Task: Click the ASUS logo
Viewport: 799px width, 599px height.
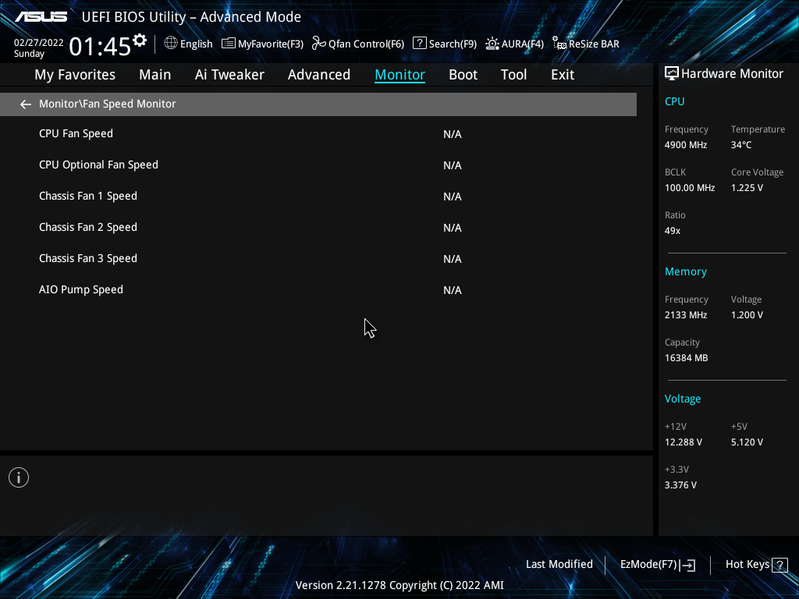Action: click(x=41, y=17)
